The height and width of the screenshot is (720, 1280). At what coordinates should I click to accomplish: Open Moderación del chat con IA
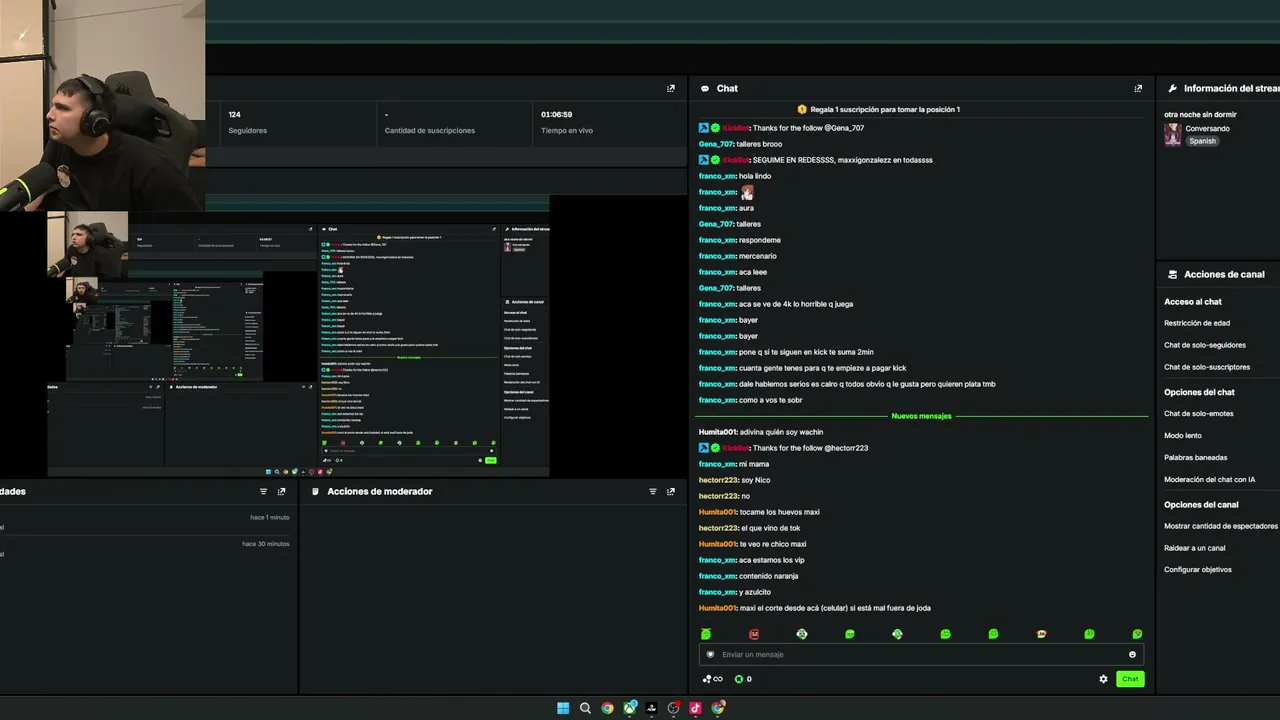point(1210,479)
